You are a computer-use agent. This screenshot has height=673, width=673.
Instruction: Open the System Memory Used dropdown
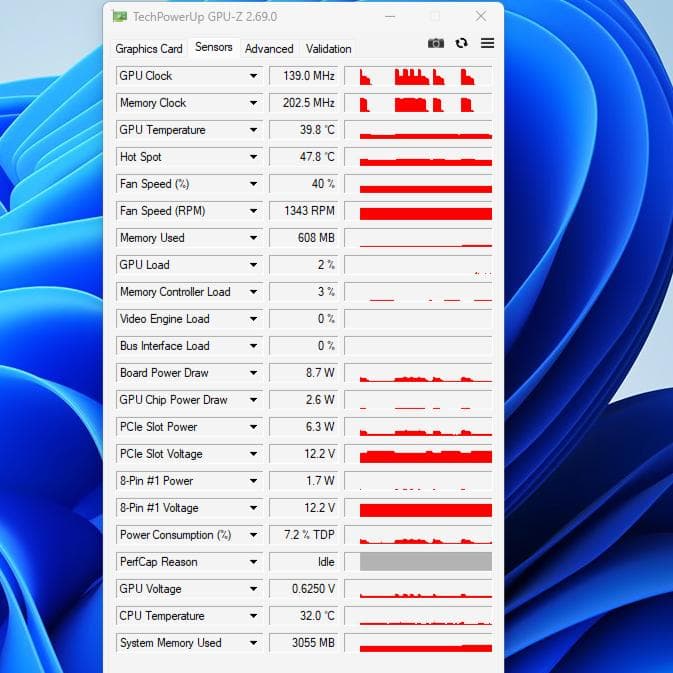254,644
